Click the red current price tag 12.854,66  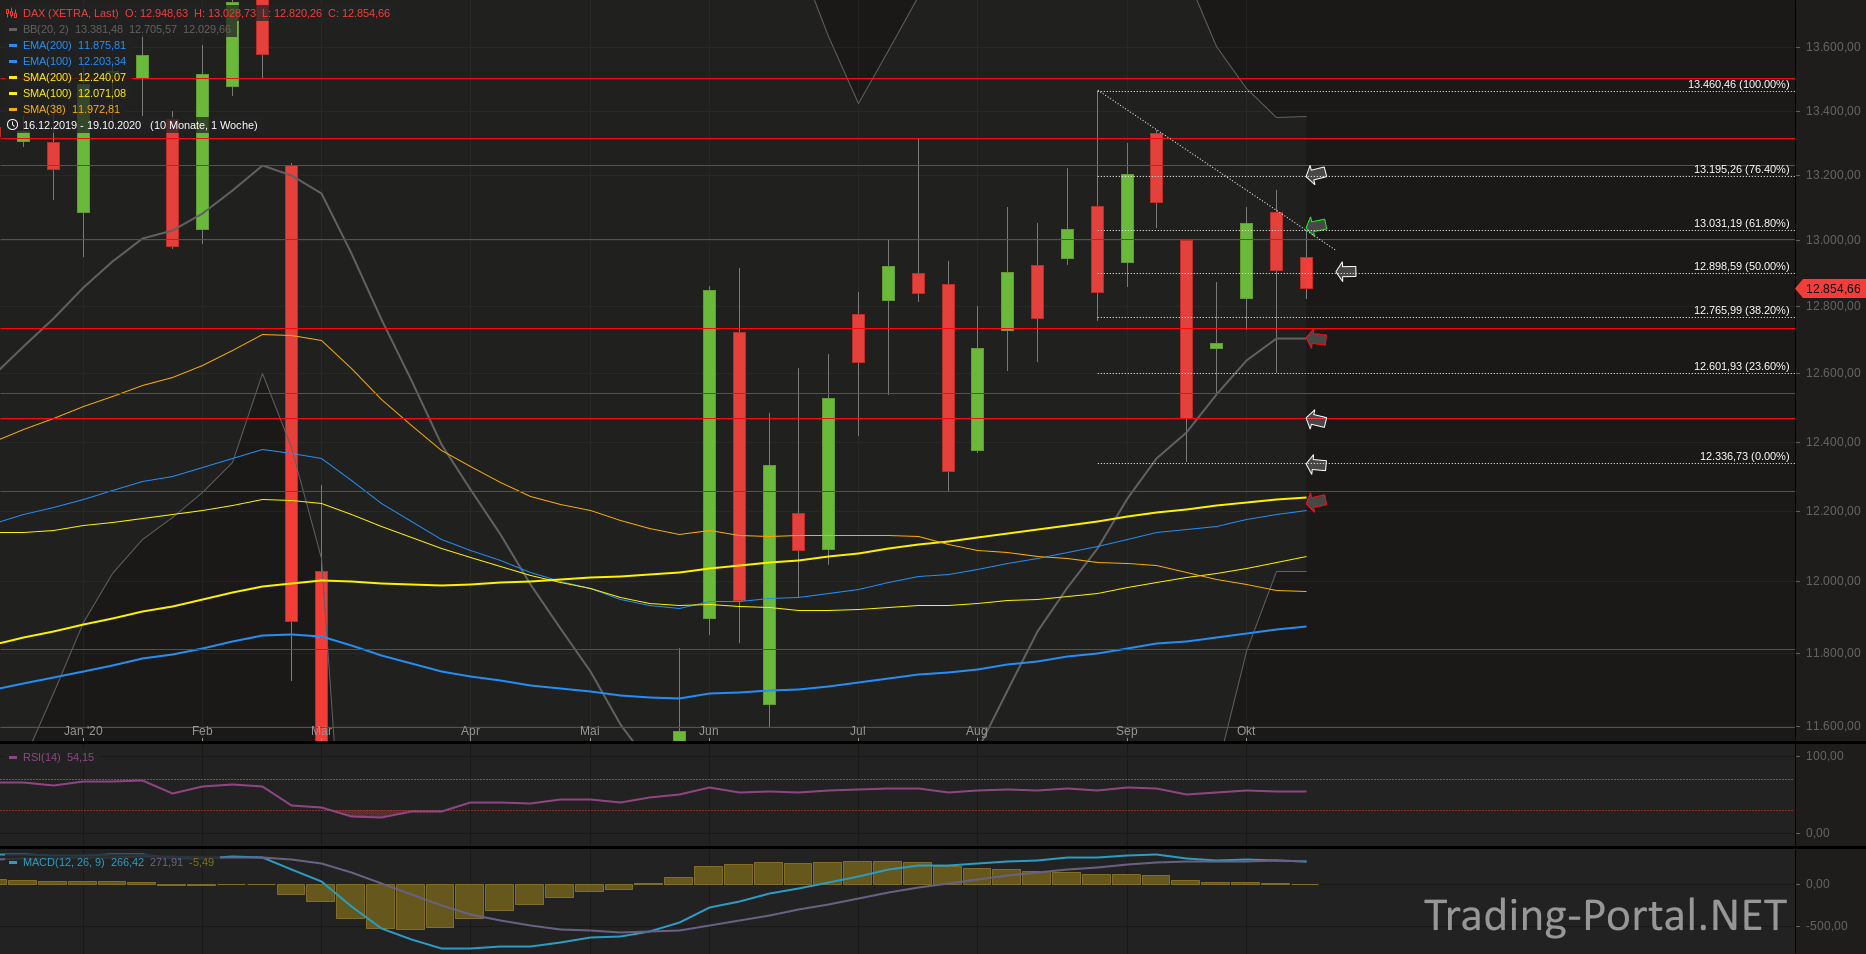coord(1831,288)
